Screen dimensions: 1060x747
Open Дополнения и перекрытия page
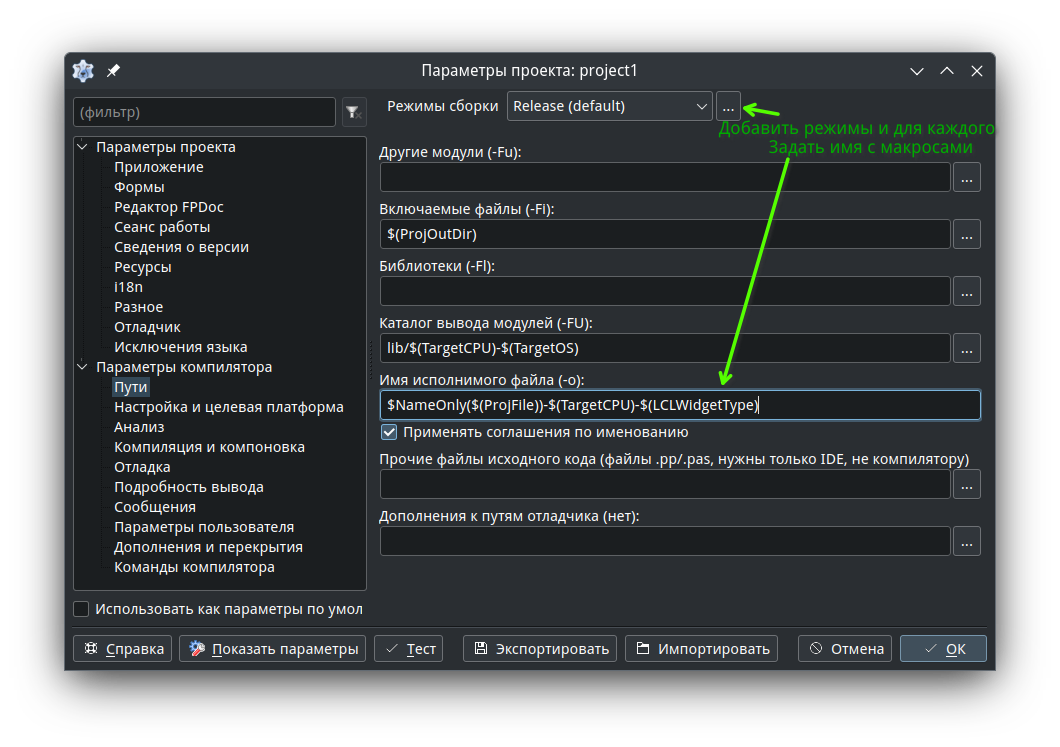click(208, 547)
